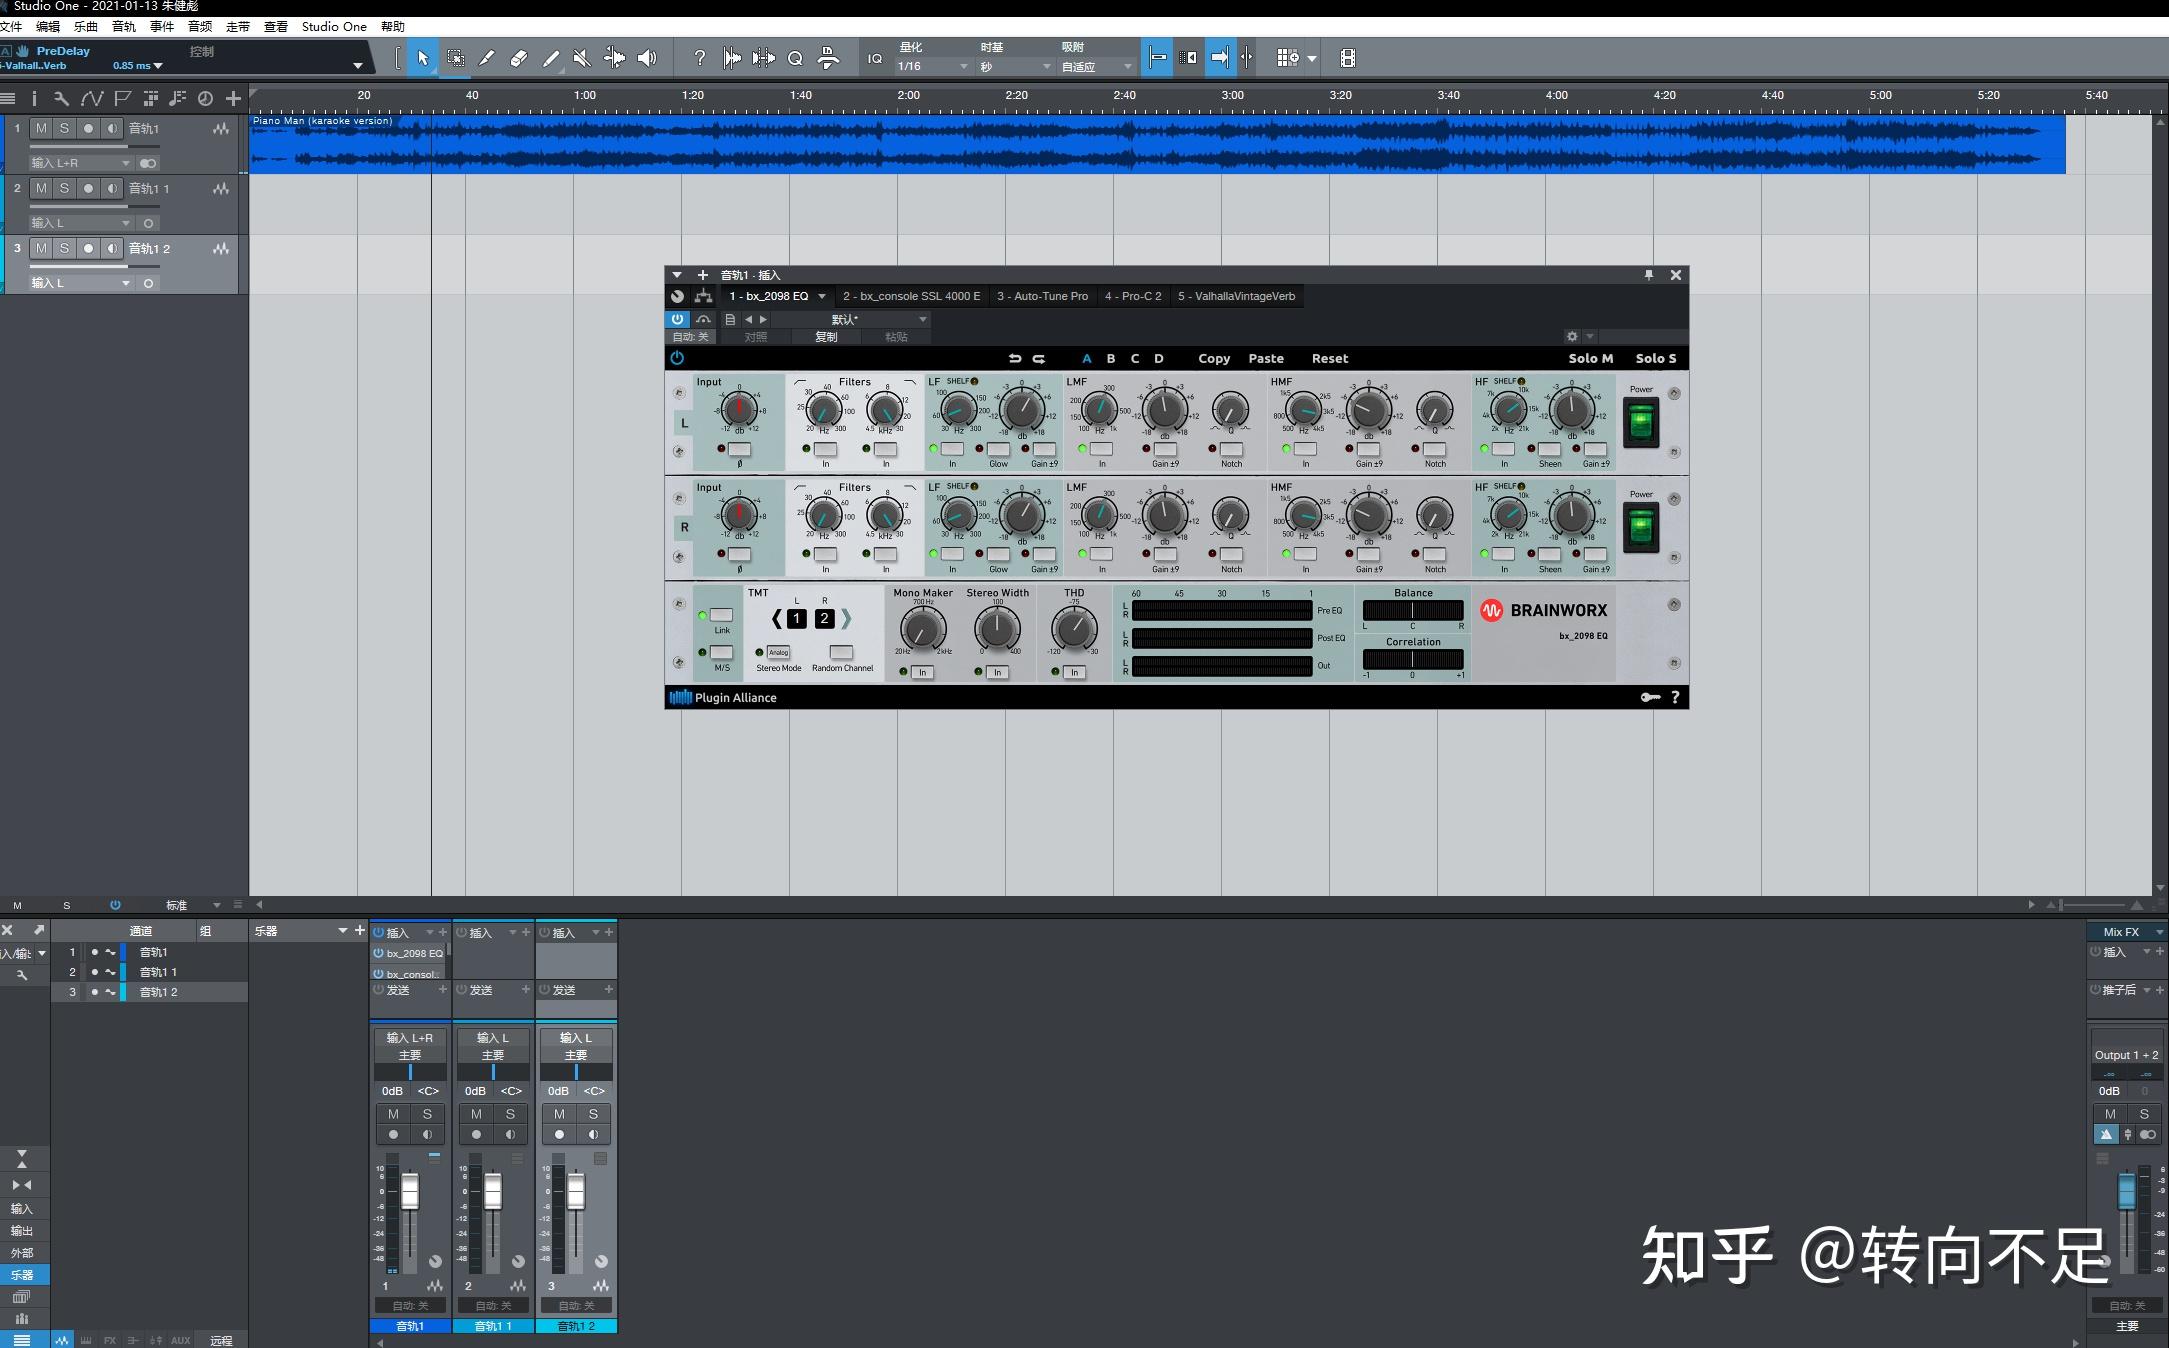
Task: Open the track inspector 'i' icon
Action: (34, 98)
